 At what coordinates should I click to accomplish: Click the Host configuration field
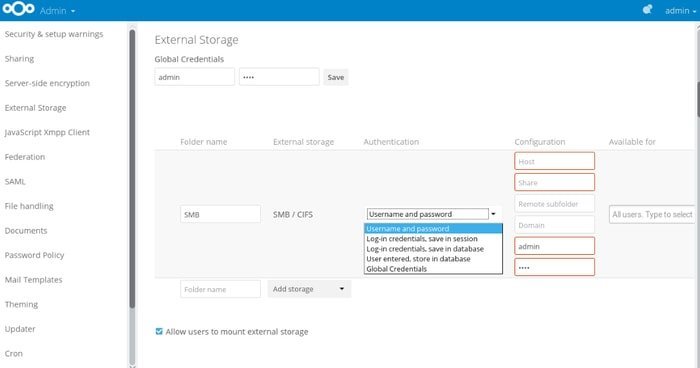pyautogui.click(x=554, y=161)
